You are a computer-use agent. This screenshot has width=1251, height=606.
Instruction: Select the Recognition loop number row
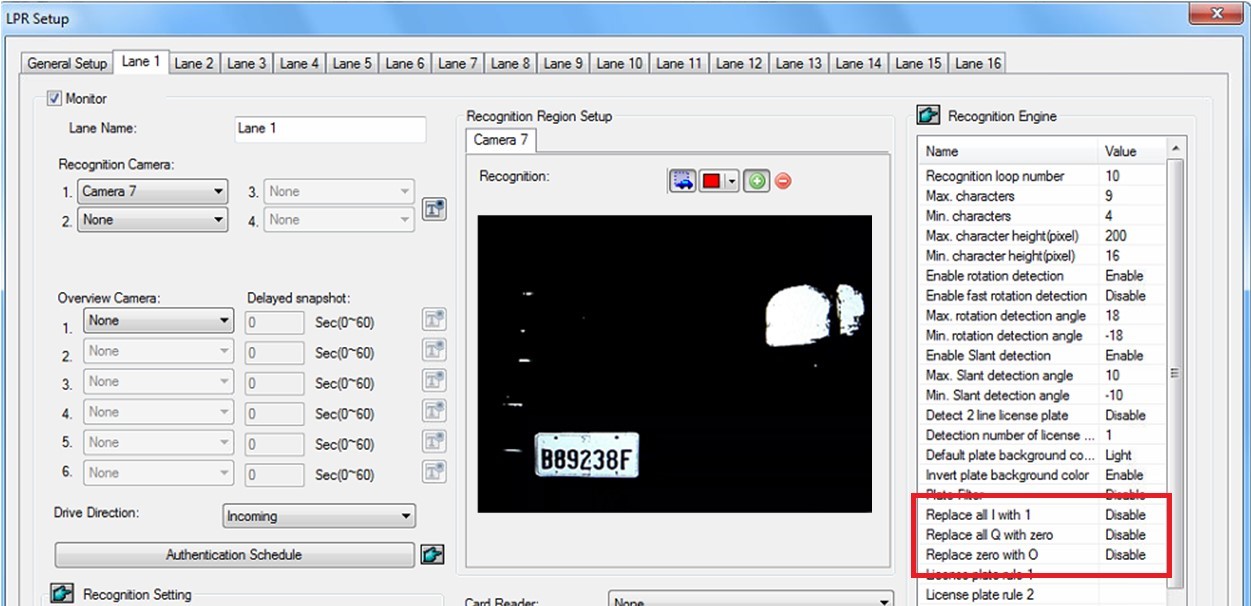[1041, 176]
